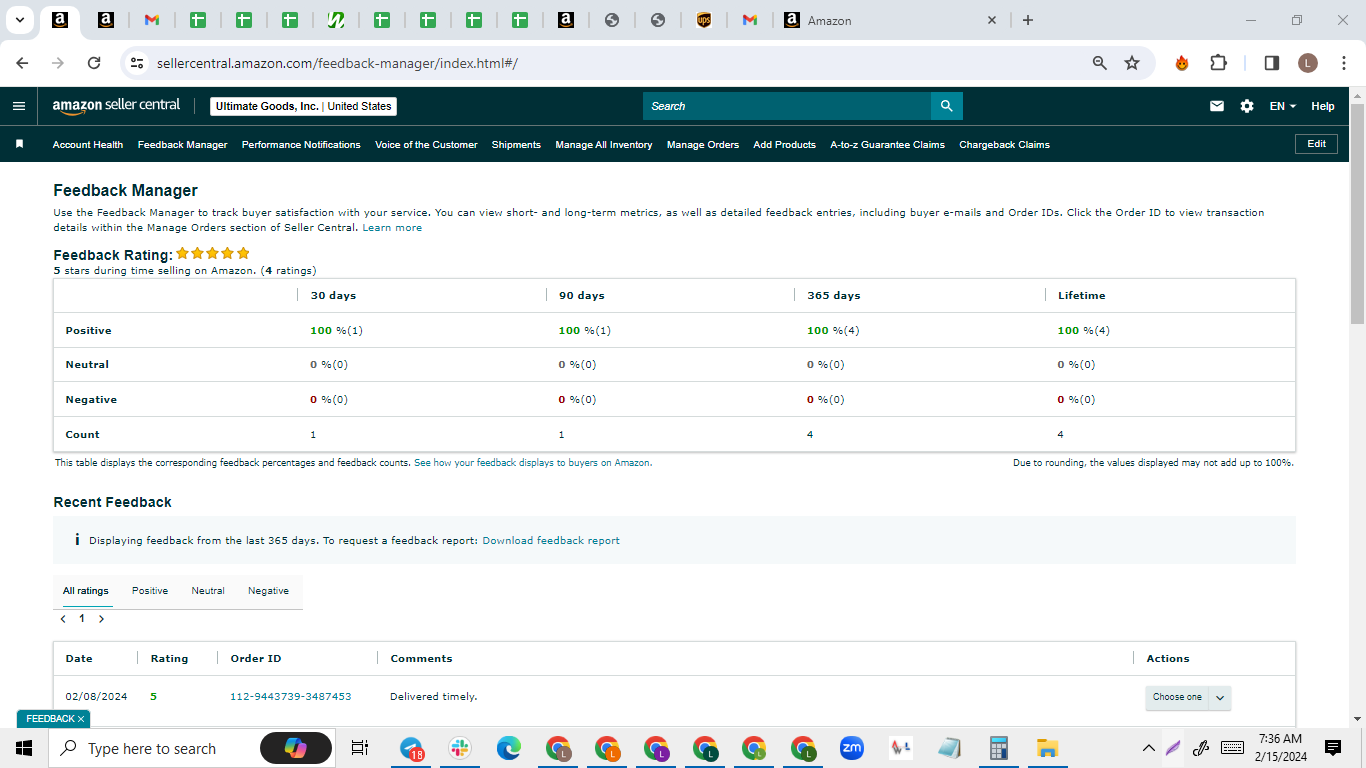Expand the EN language dropdown

(x=1282, y=106)
